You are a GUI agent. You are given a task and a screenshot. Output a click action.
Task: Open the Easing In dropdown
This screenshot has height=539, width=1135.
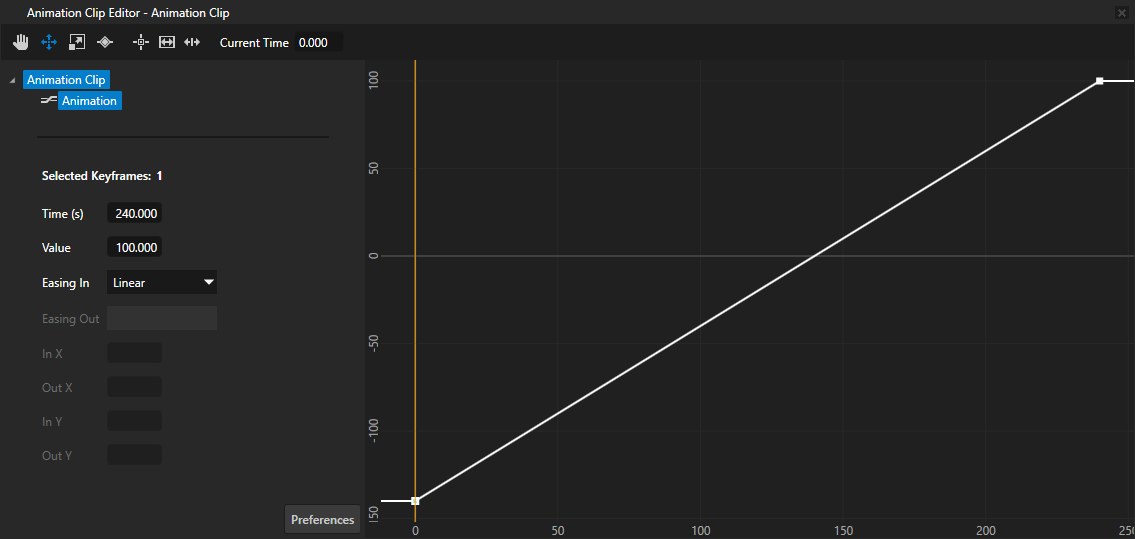point(162,283)
